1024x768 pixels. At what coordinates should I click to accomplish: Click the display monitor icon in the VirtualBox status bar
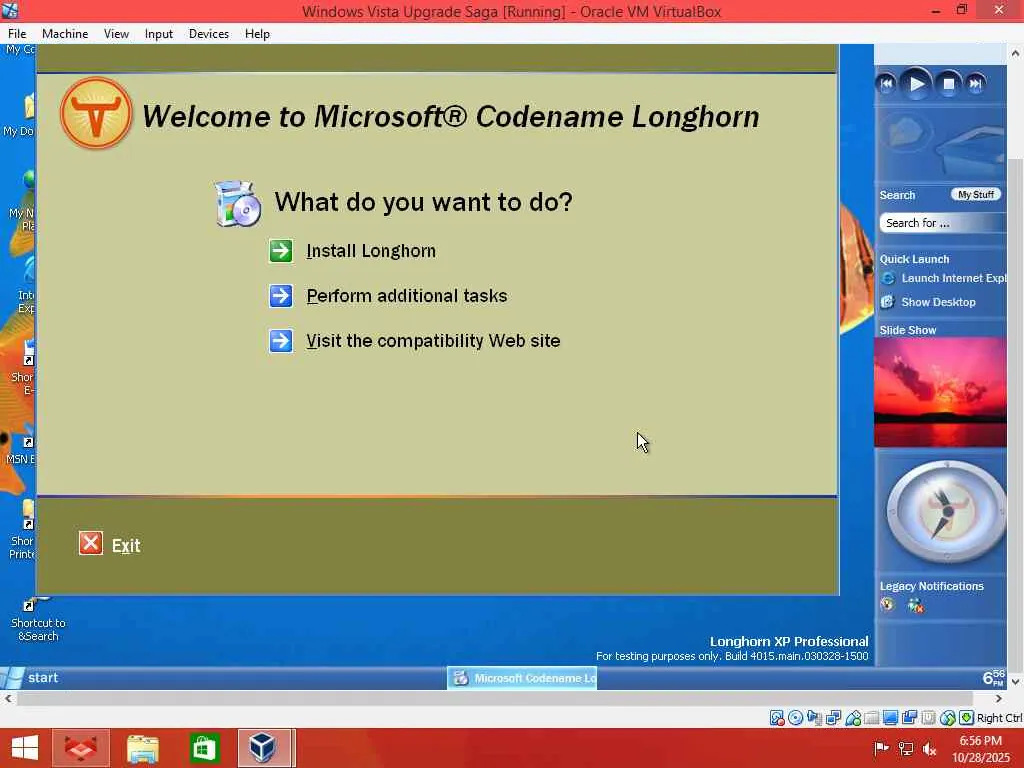point(890,718)
